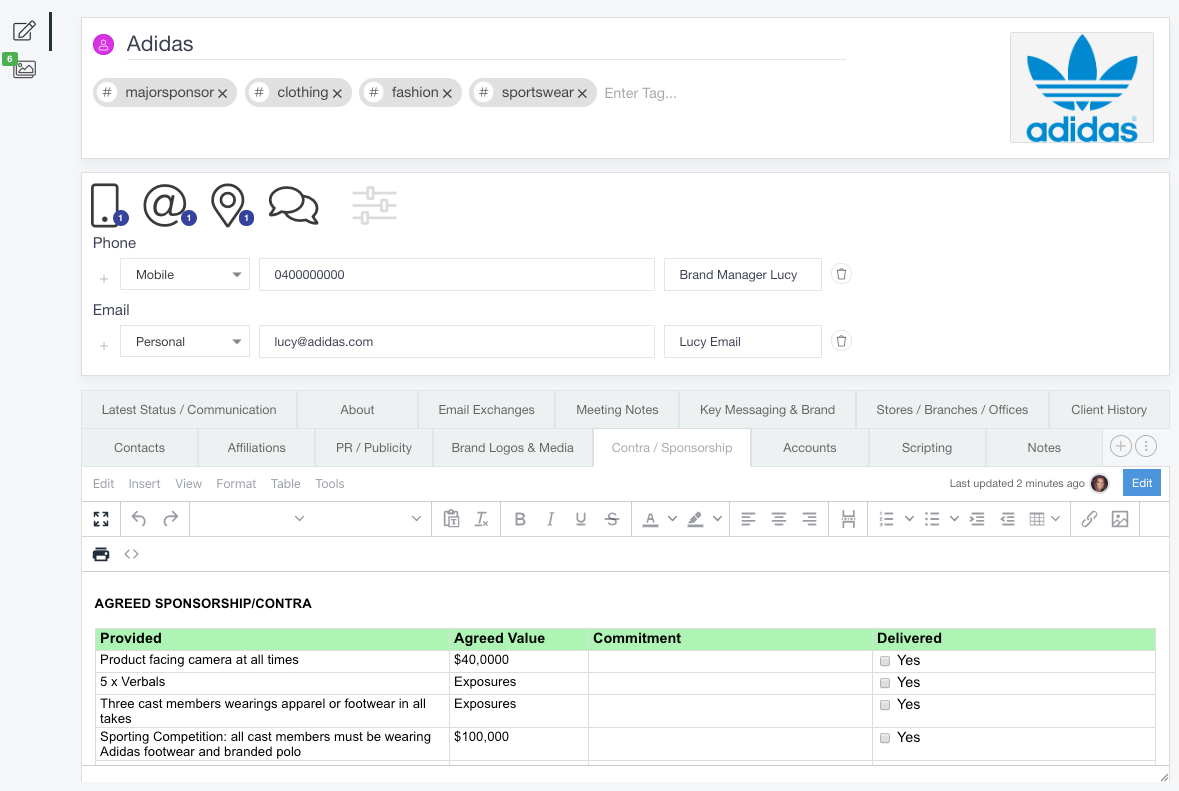Apply highlight color with marker icon
Viewport: 1179px width, 791px height.
[x=696, y=519]
